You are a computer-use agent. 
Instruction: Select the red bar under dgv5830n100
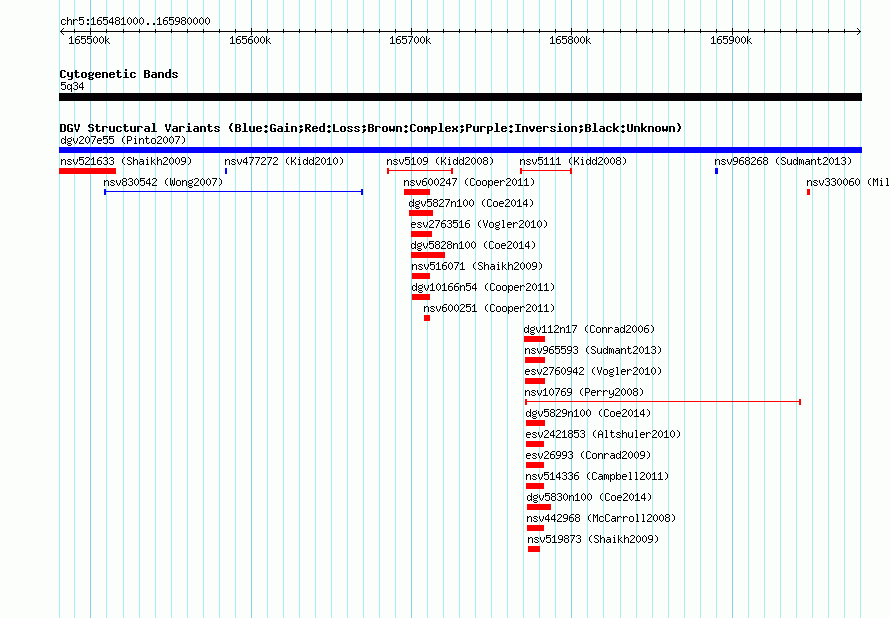coord(539,507)
